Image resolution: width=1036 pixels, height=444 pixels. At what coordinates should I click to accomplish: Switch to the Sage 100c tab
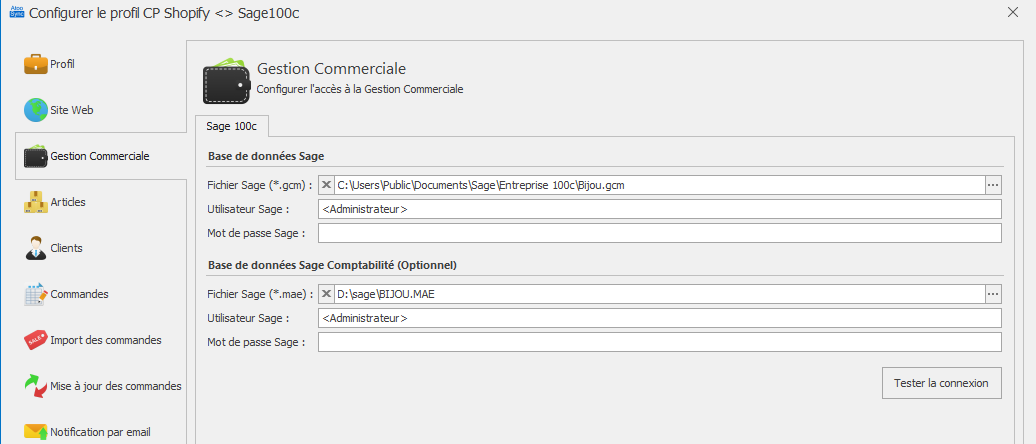[231, 126]
